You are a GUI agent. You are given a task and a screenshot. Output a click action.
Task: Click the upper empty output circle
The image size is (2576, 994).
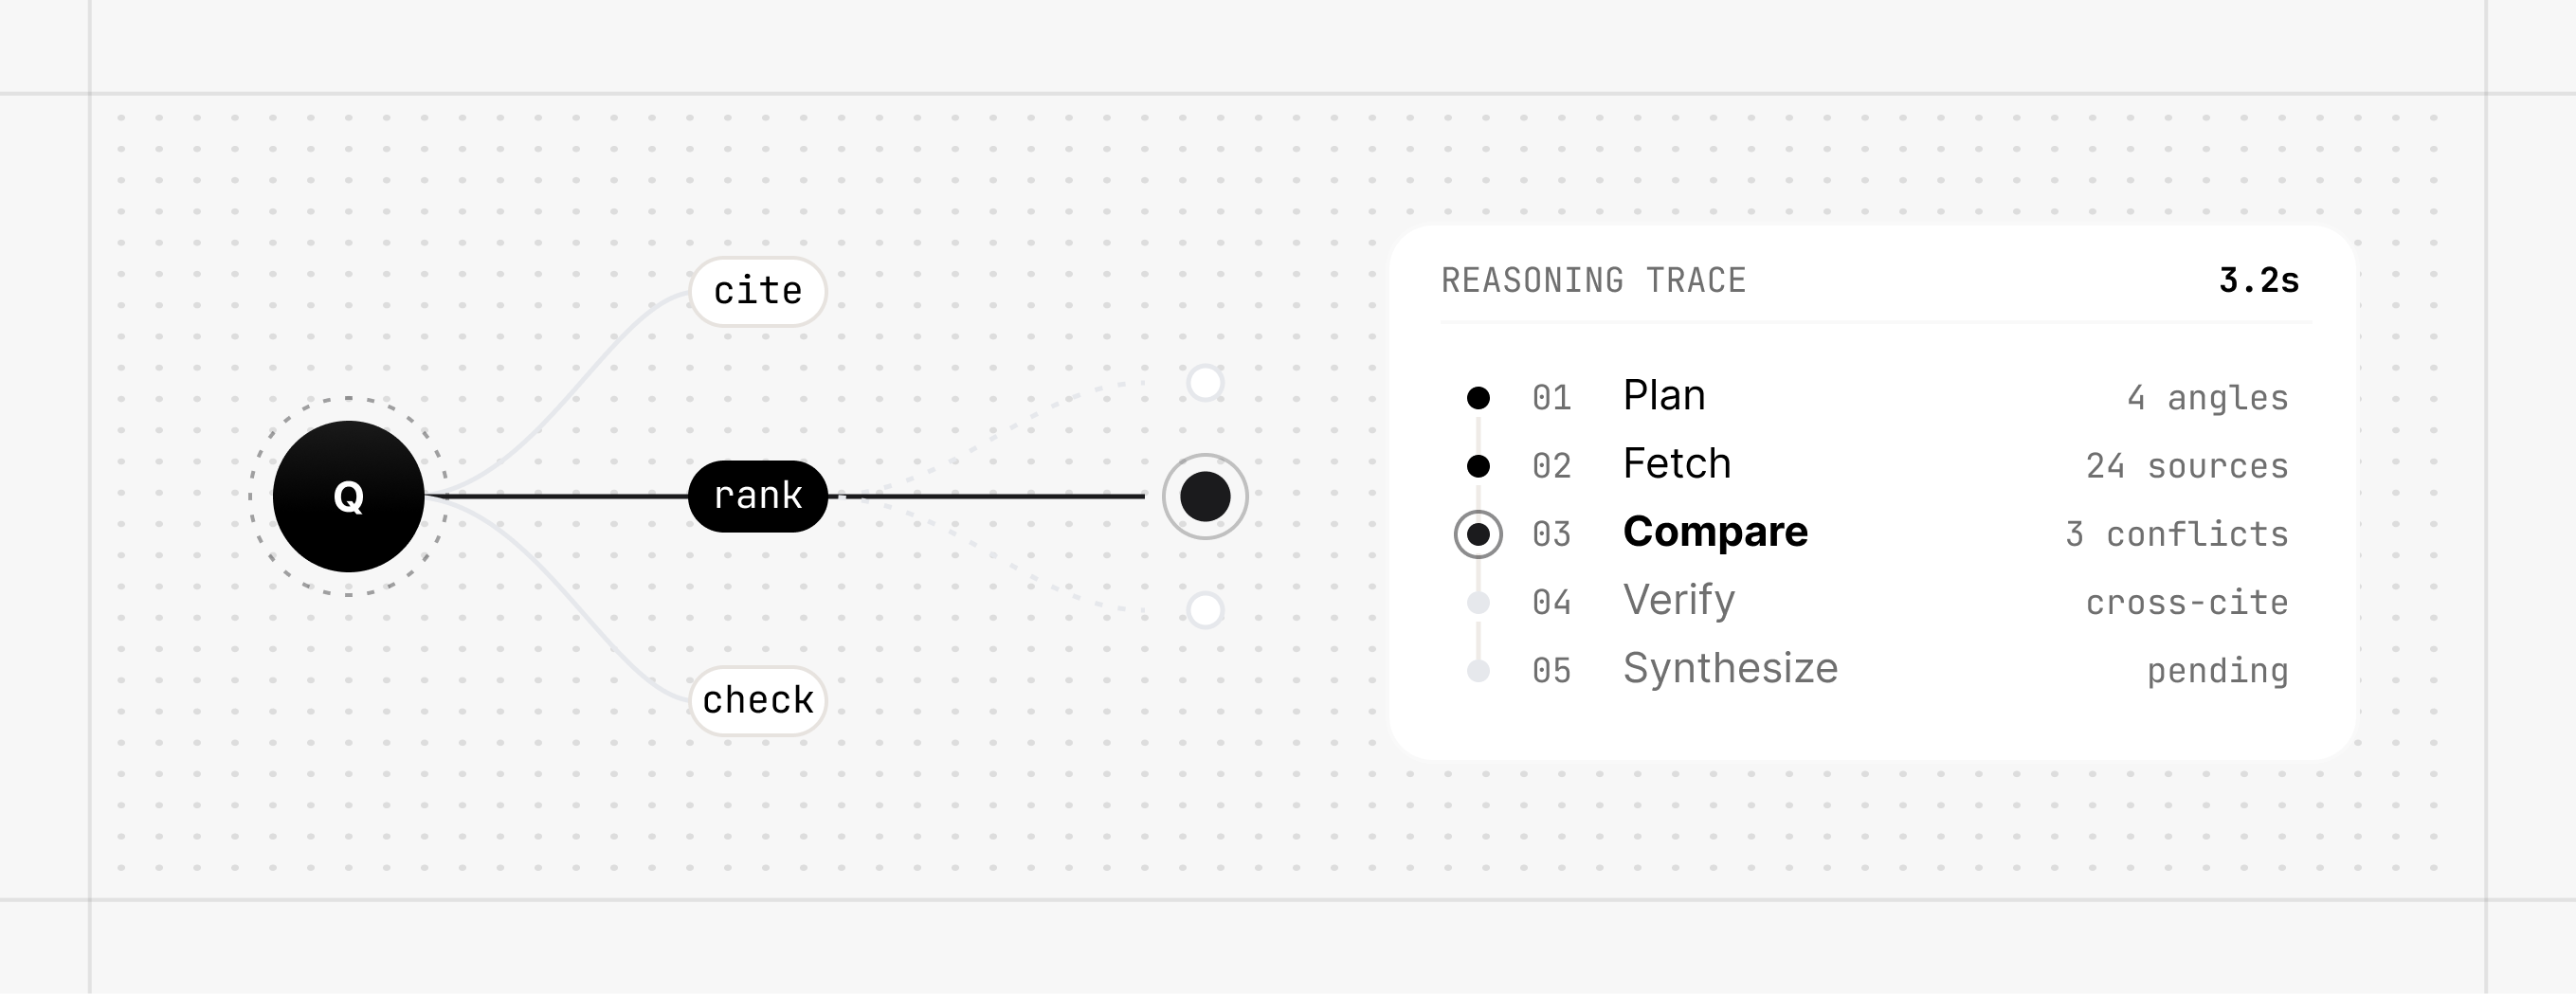[1205, 382]
